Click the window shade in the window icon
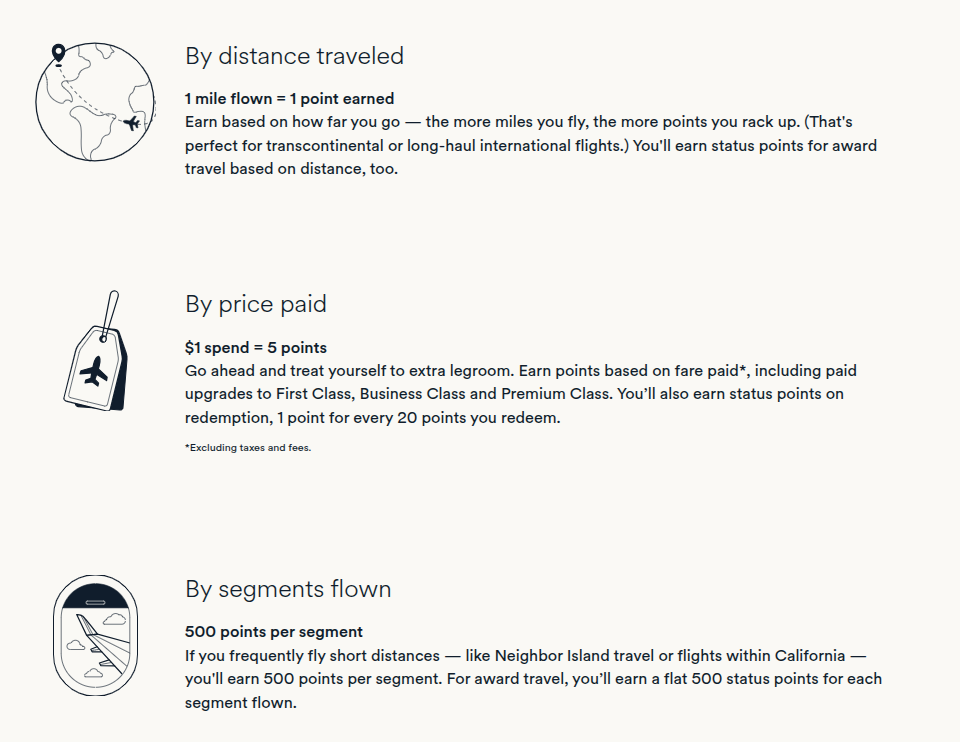 pos(93,598)
